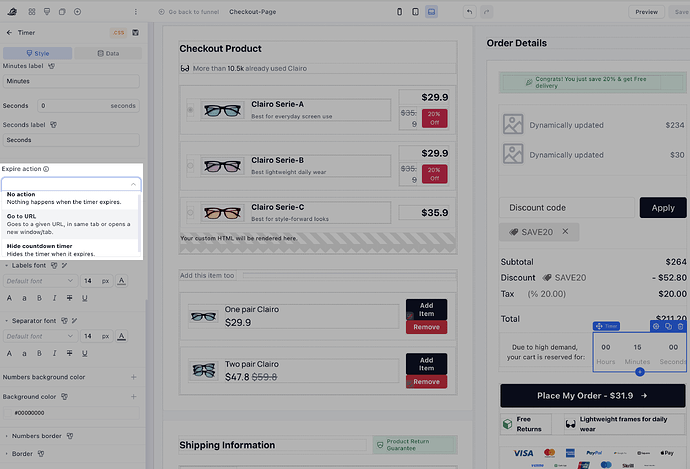Open the Labels font family dropdown
Screen dimensions: 690x469
40,281
